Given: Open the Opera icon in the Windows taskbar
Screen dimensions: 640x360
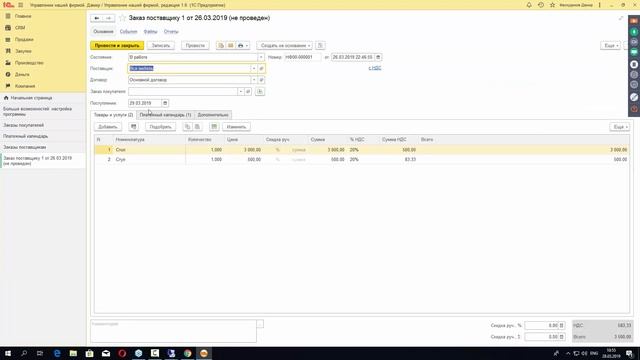Looking at the screenshot, I should tap(122, 353).
